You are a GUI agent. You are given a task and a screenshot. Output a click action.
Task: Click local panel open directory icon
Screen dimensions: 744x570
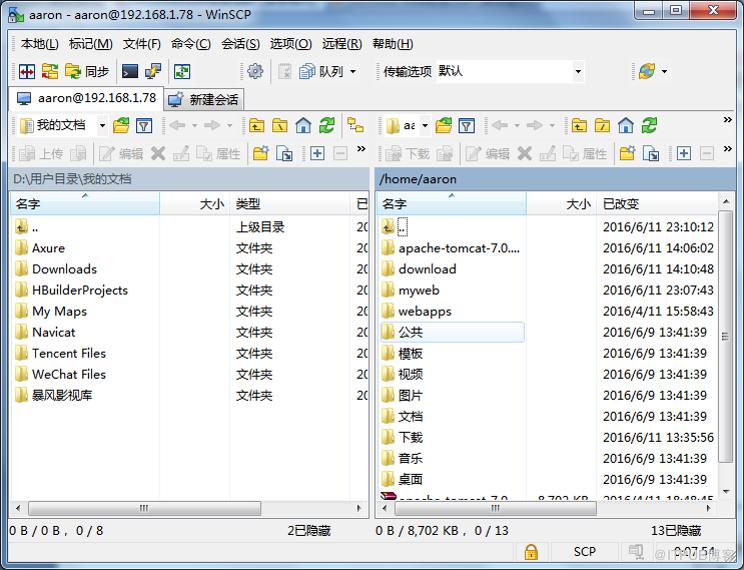[121, 126]
